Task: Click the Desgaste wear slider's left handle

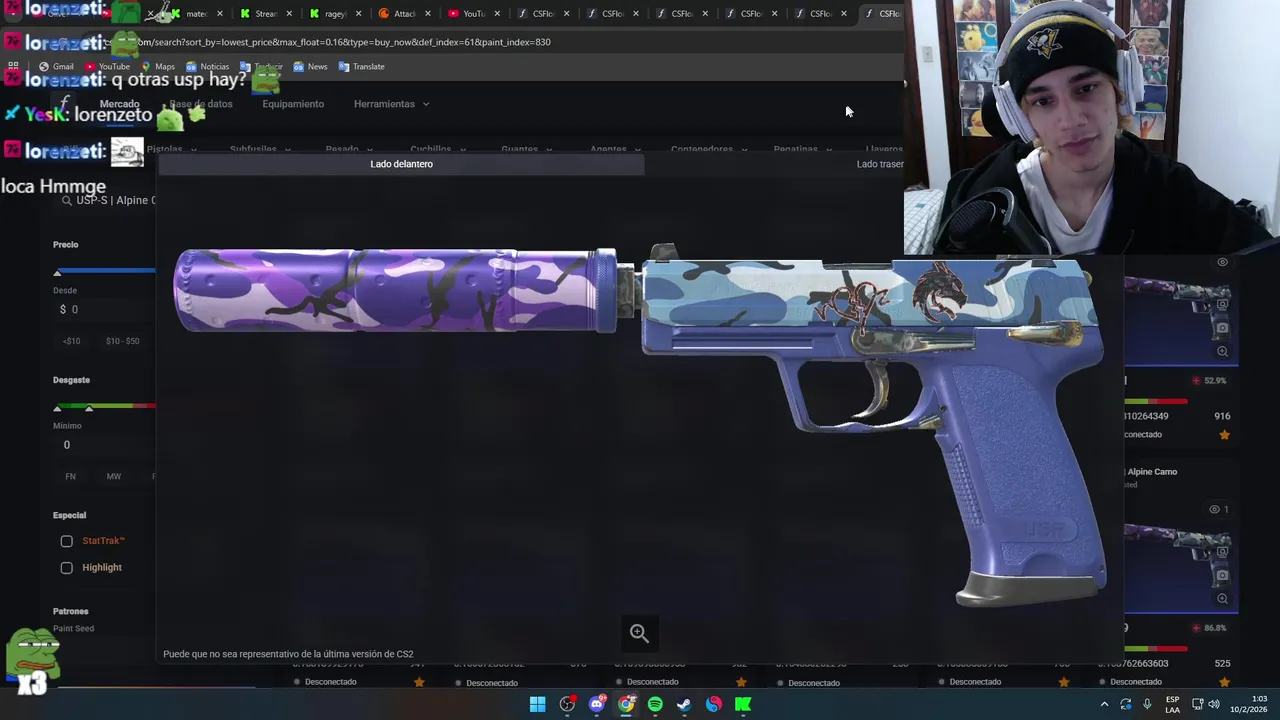Action: click(x=57, y=408)
